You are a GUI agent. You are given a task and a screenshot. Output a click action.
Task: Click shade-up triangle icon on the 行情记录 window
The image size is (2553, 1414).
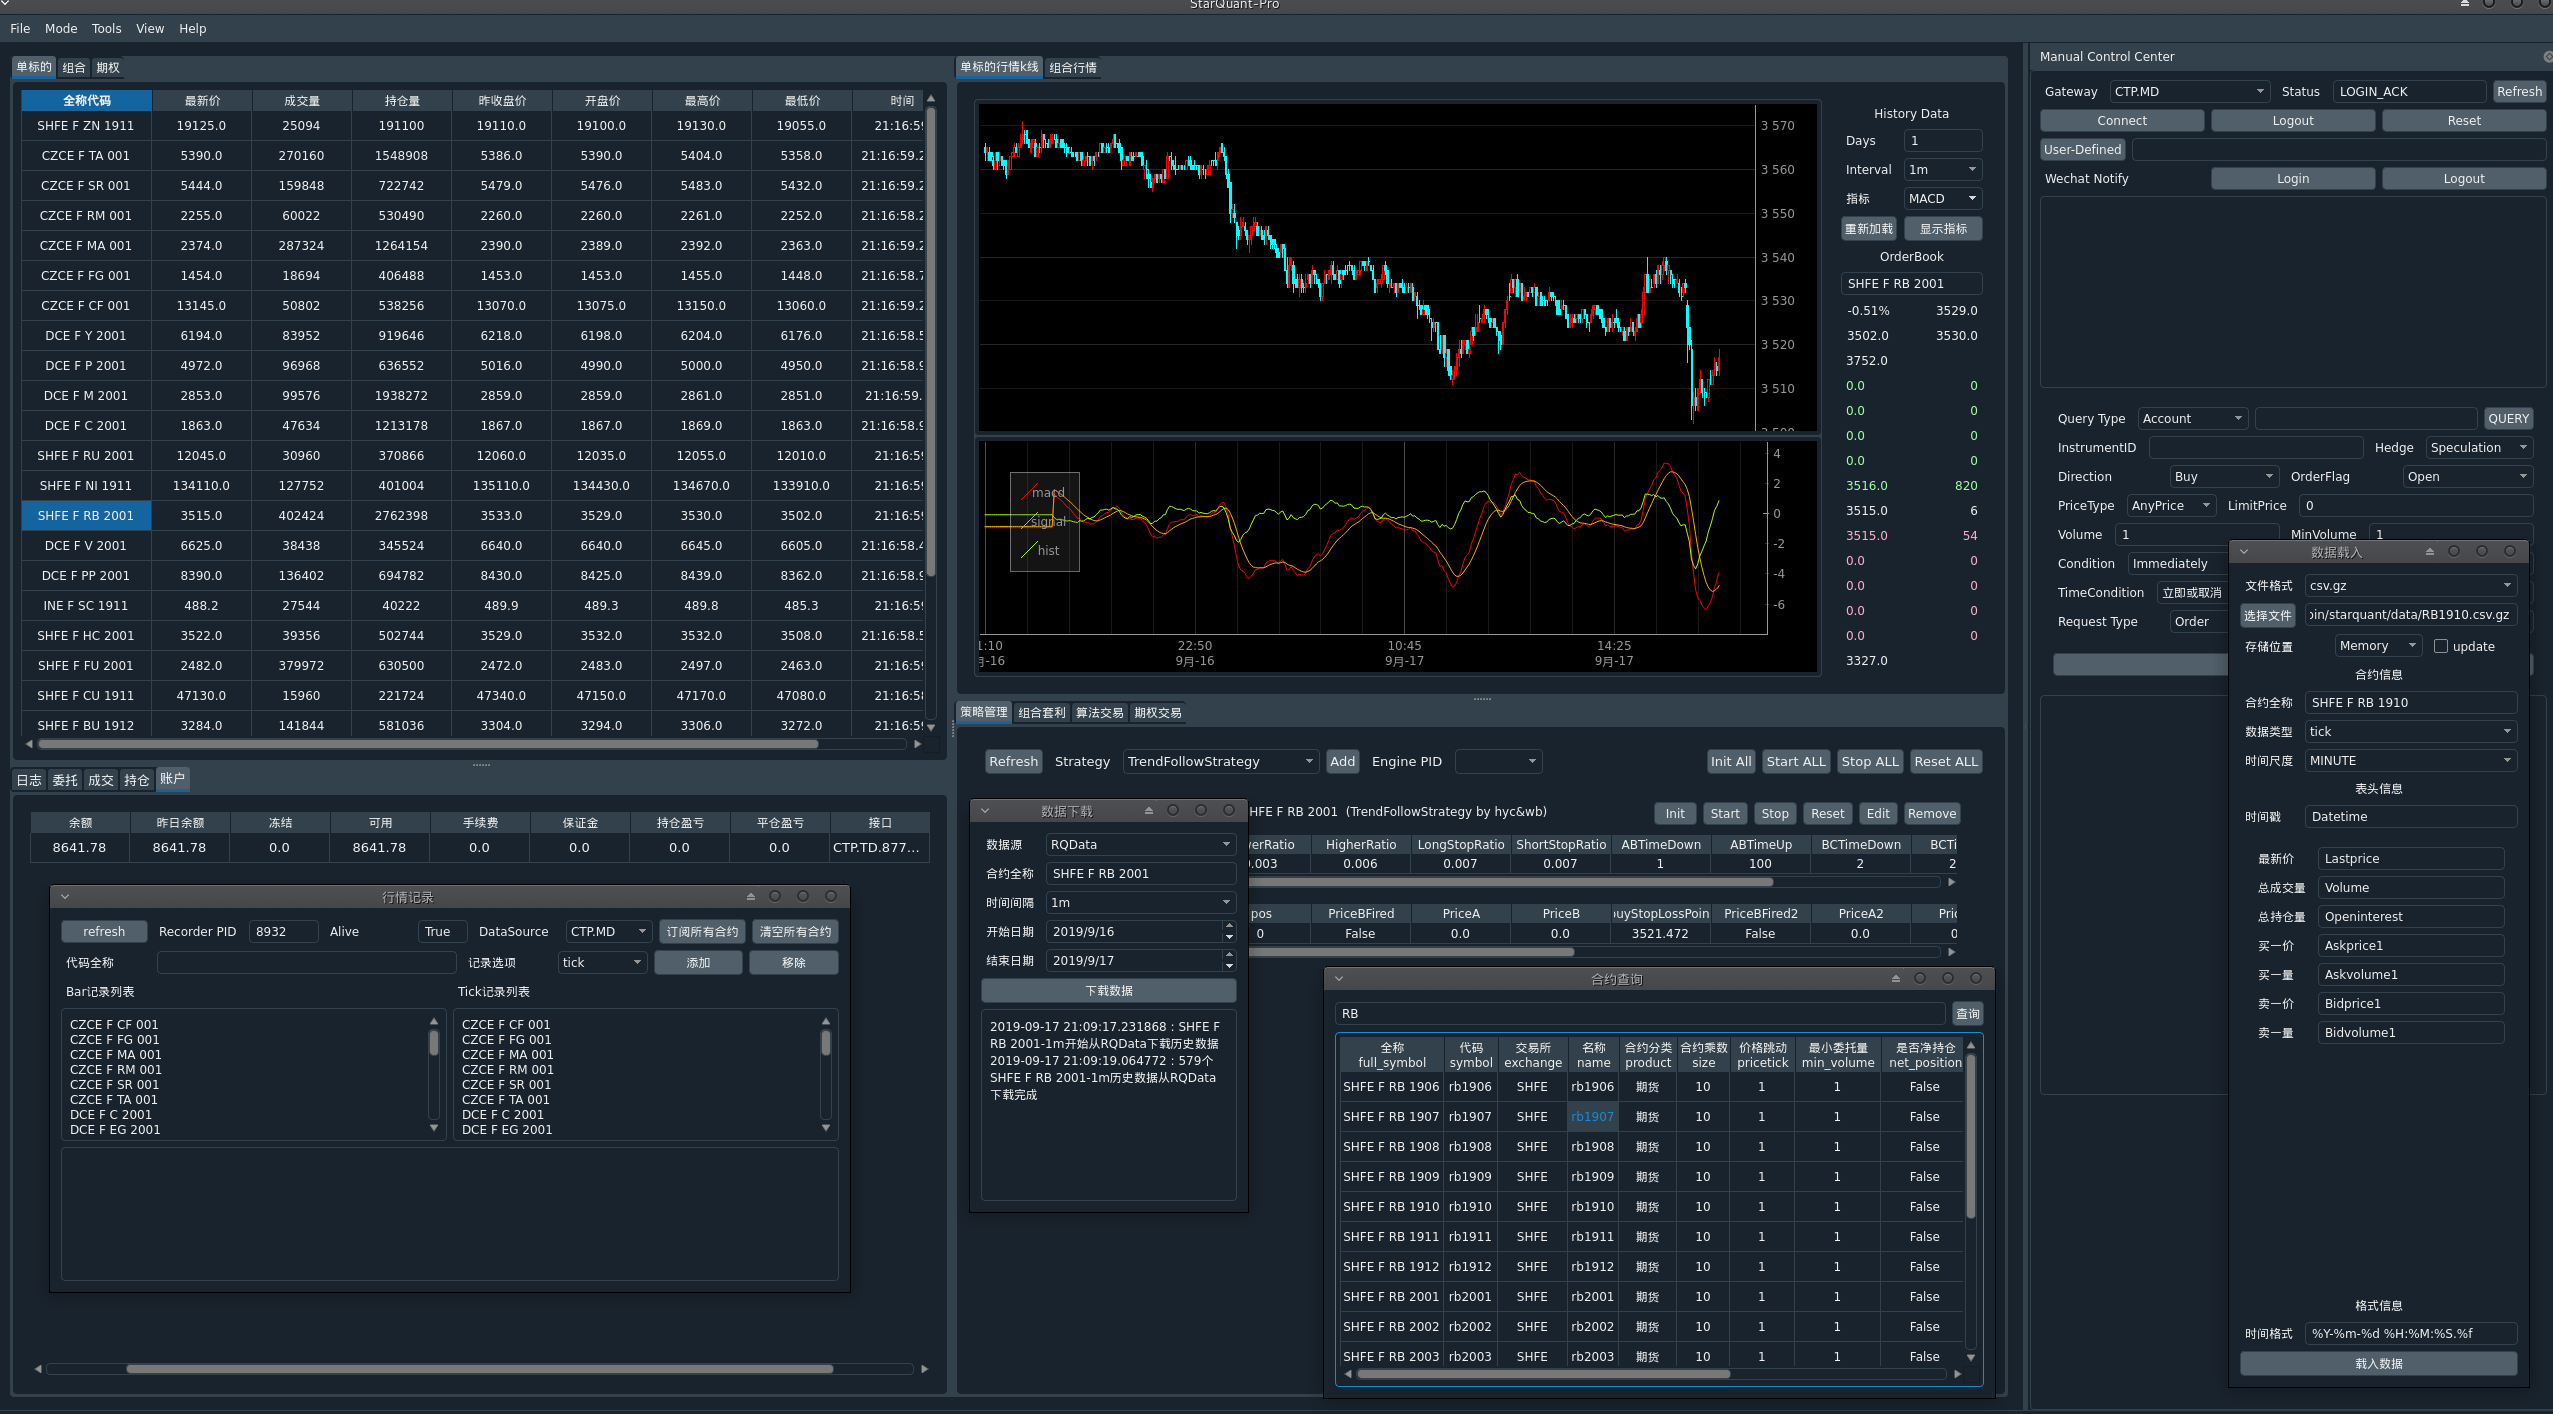pos(751,897)
